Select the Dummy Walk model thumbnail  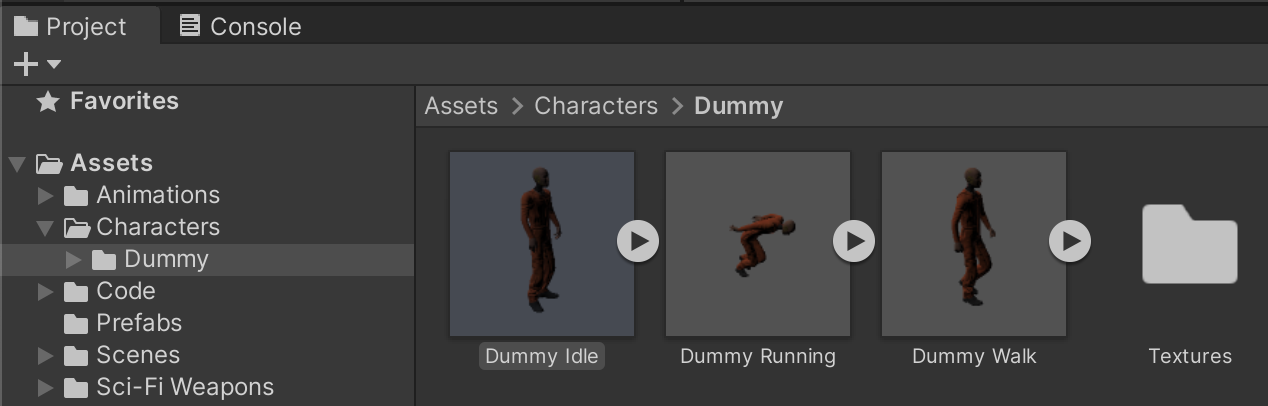coord(973,243)
